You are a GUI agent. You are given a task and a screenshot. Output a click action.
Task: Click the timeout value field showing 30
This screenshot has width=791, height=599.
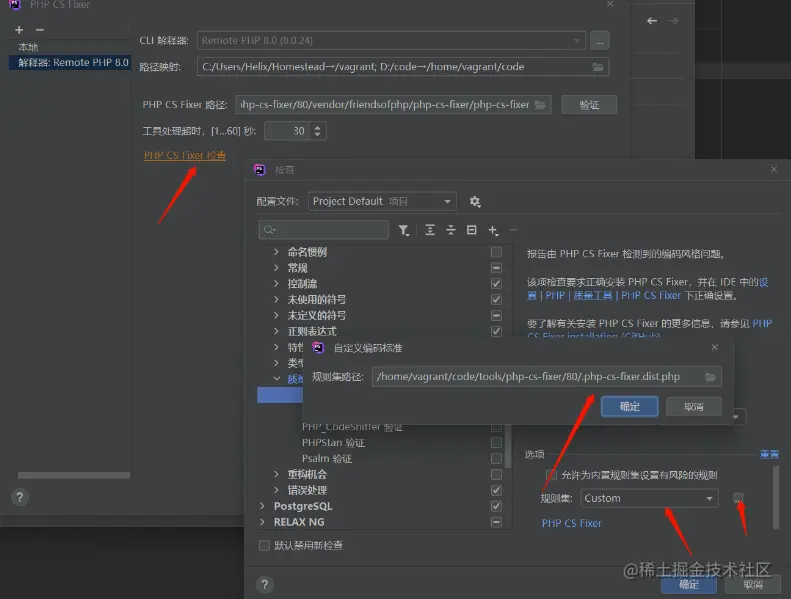pyautogui.click(x=288, y=131)
